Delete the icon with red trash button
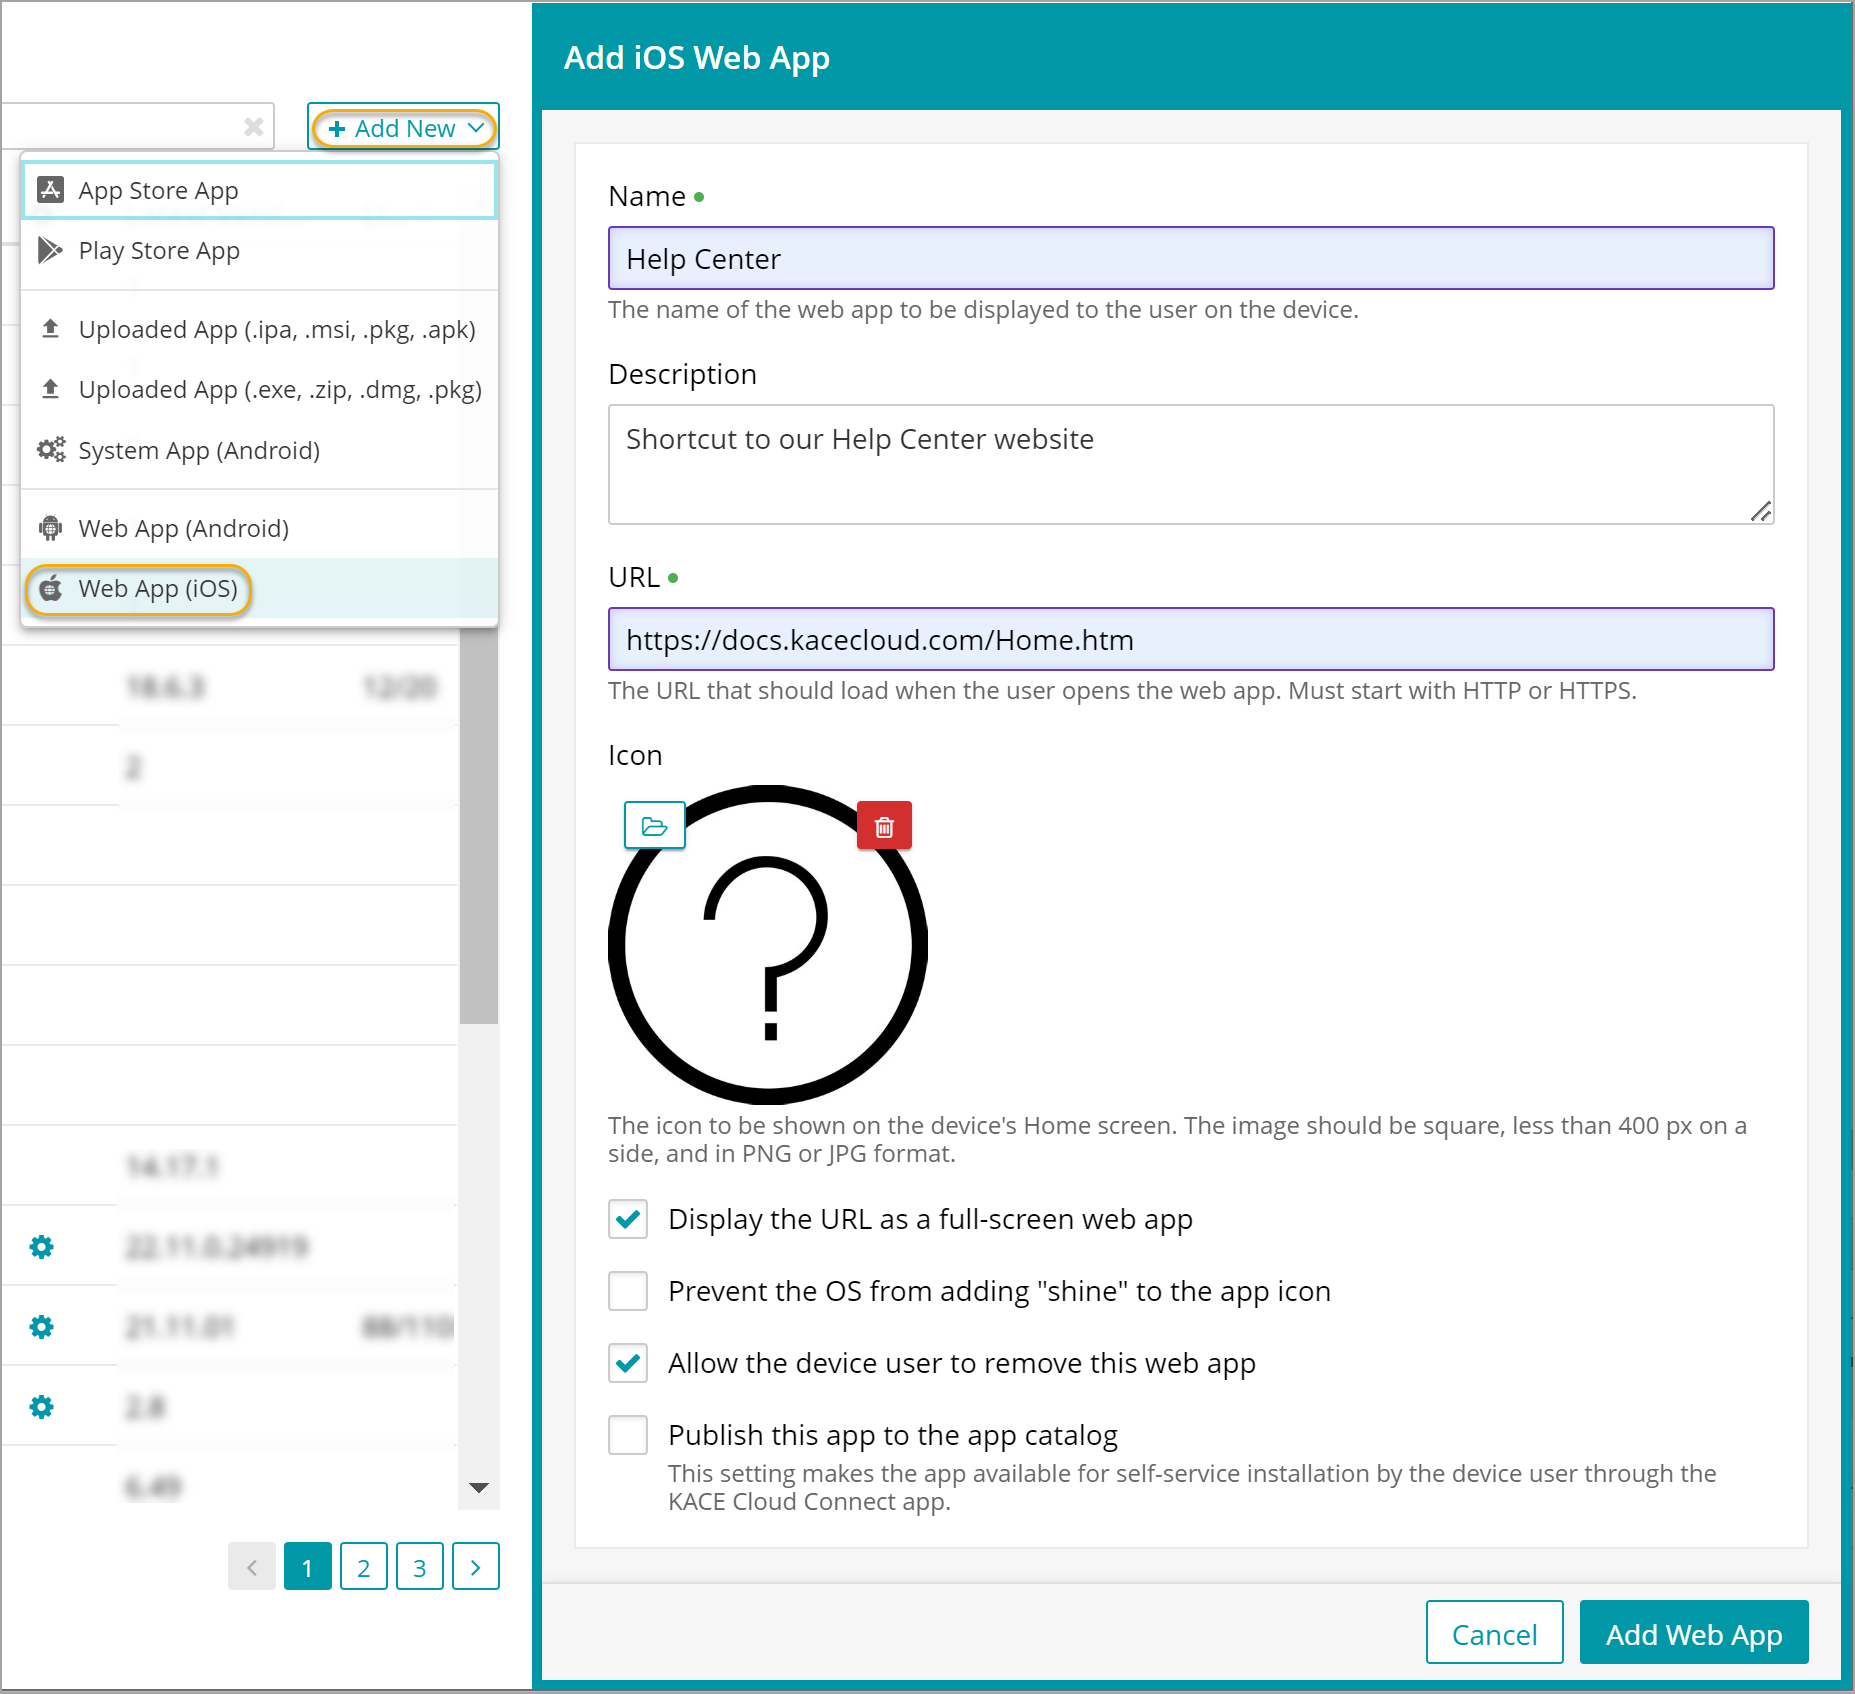The image size is (1855, 1694). (884, 826)
